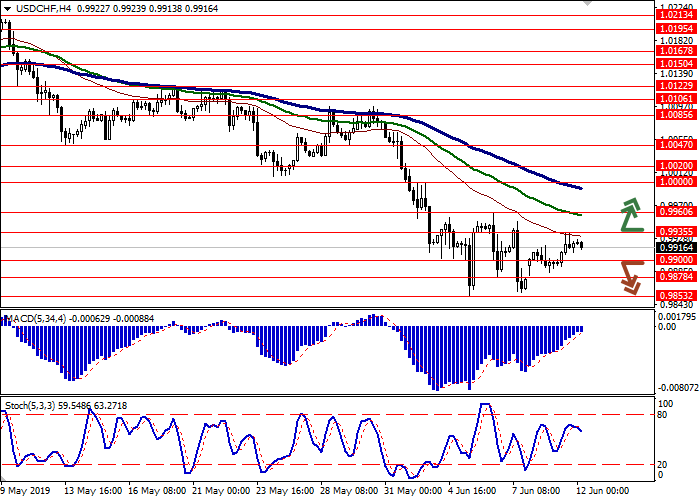This screenshot has width=700, height=500.
Task: Click the 0.99355 resistance level tag
Action: (x=676, y=232)
